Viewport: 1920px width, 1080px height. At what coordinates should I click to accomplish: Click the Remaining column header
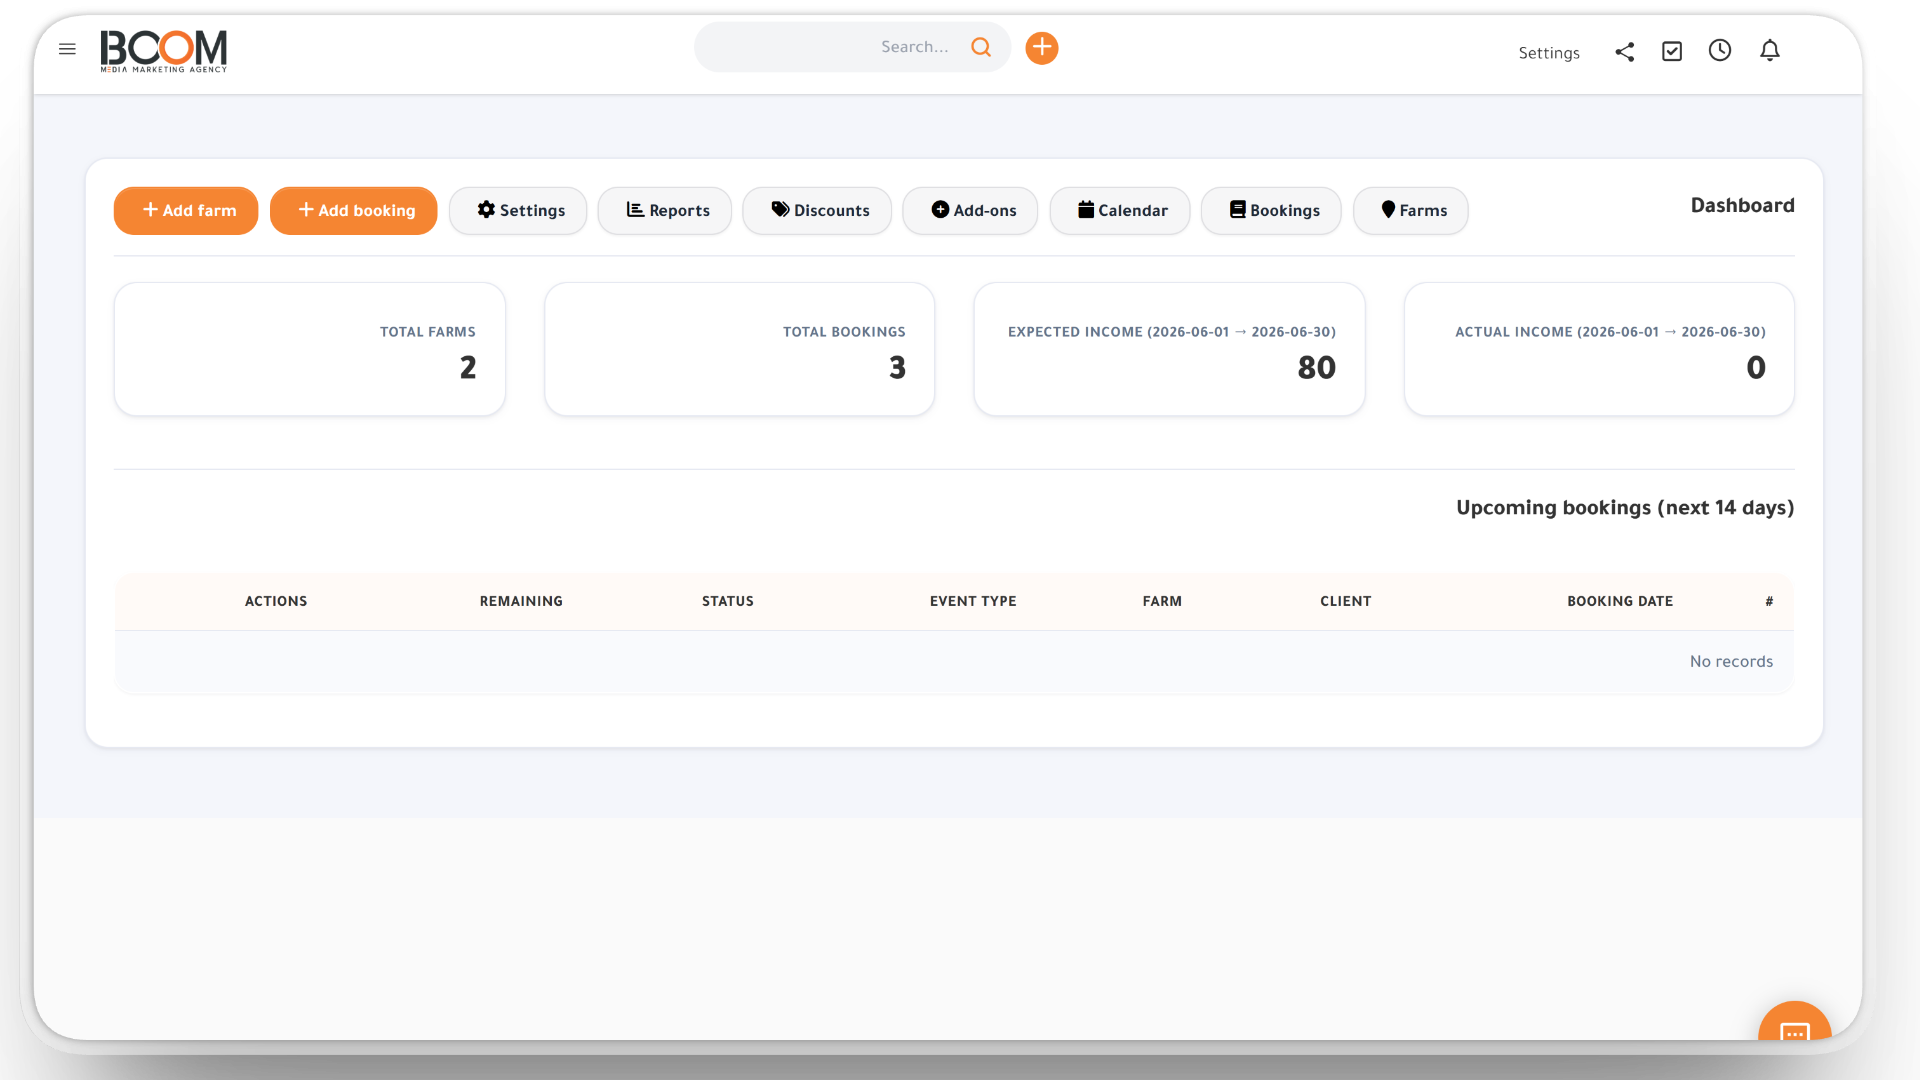pyautogui.click(x=521, y=601)
